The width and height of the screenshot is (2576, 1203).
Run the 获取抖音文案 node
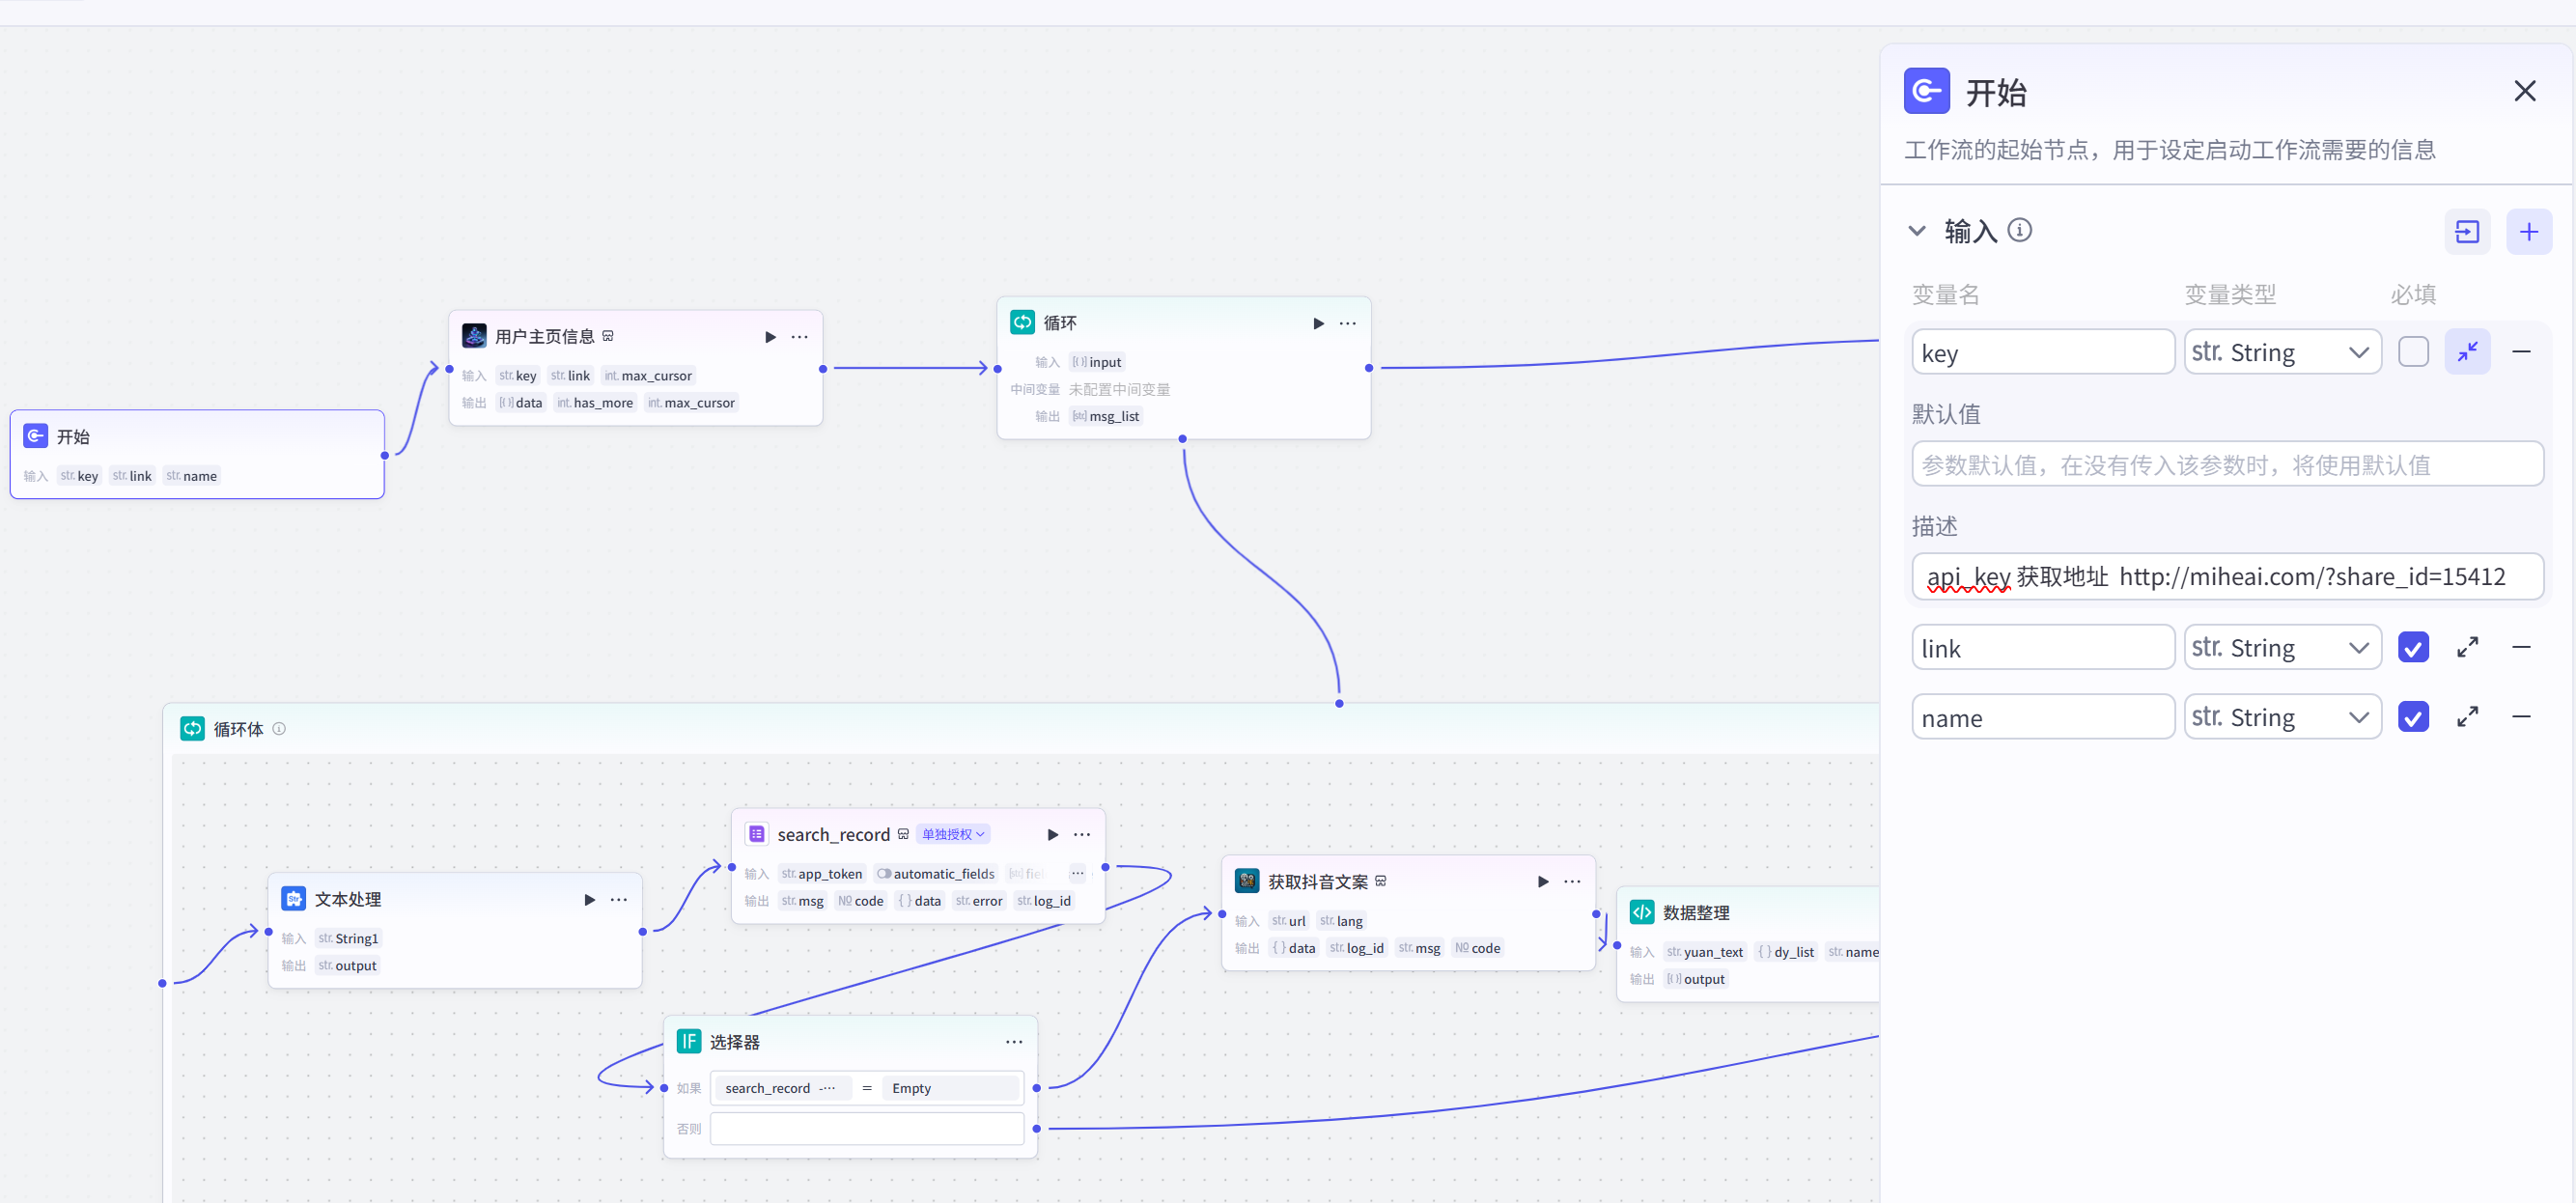tap(1542, 881)
